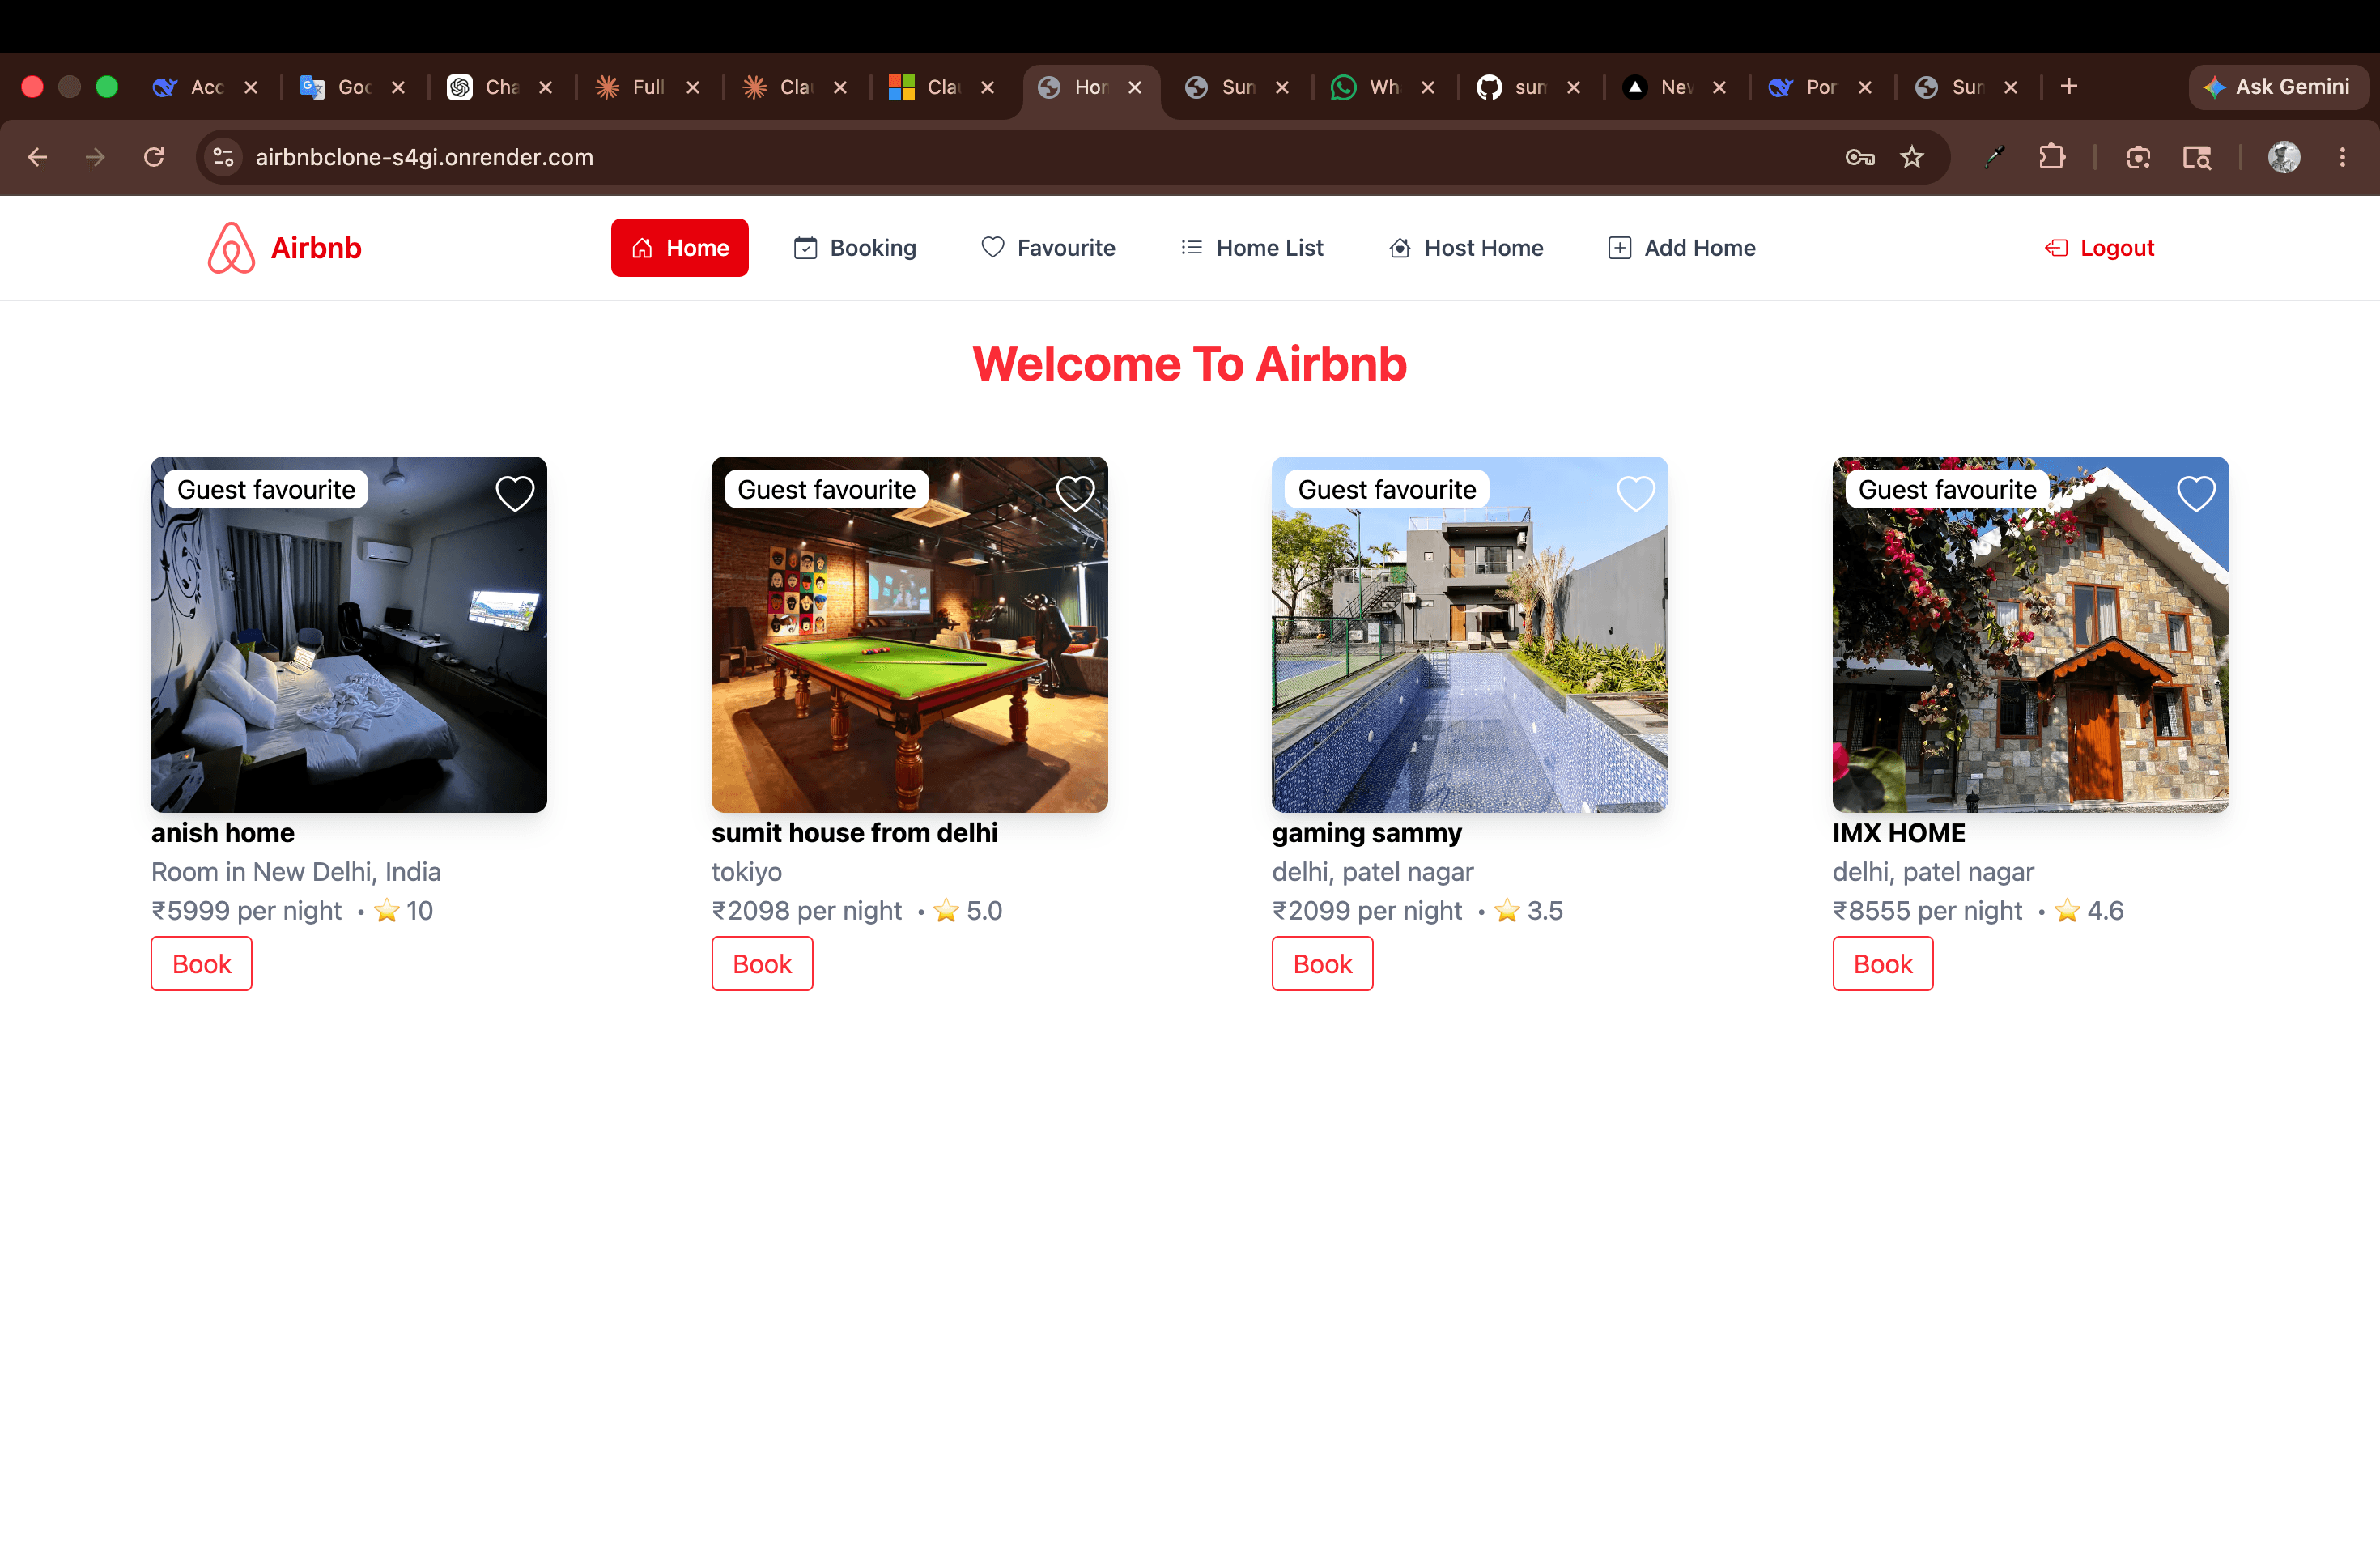Open Favourite page in navbar
Image resolution: width=2380 pixels, height=1548 pixels.
point(1048,248)
